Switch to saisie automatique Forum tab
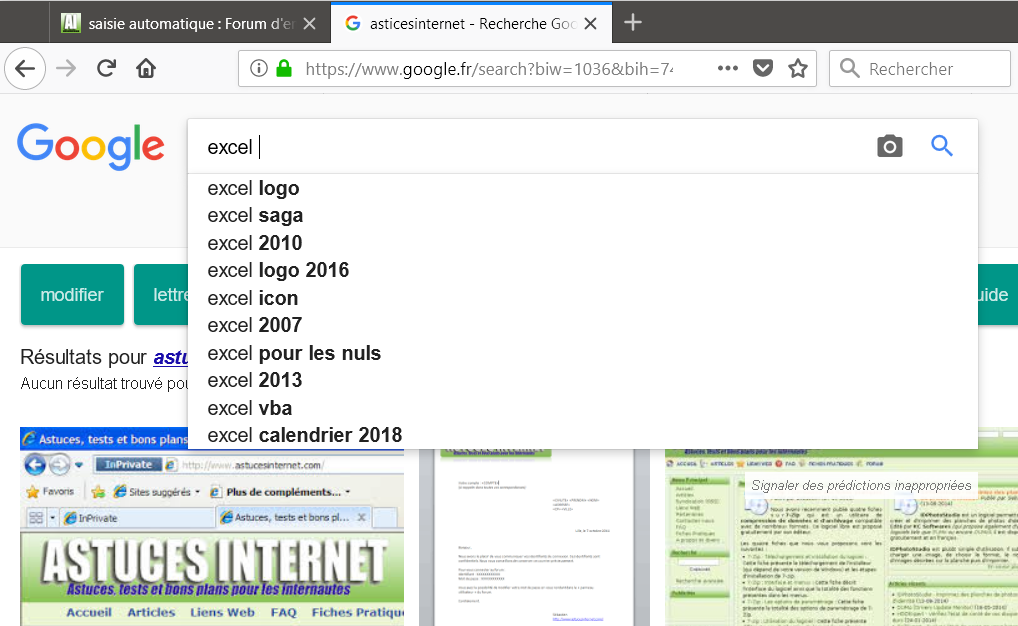The height and width of the screenshot is (626, 1018). (190, 23)
